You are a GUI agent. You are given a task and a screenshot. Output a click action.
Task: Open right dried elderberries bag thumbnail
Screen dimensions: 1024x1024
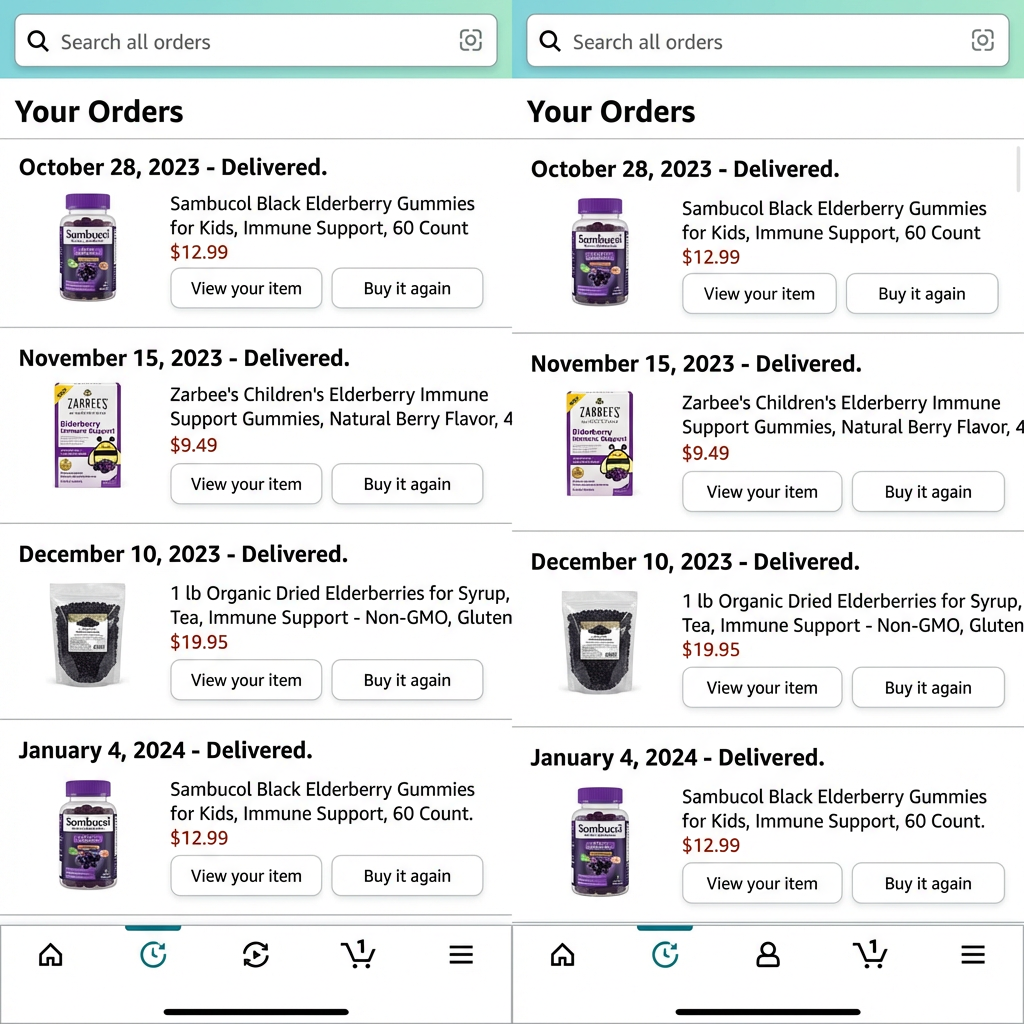click(600, 643)
